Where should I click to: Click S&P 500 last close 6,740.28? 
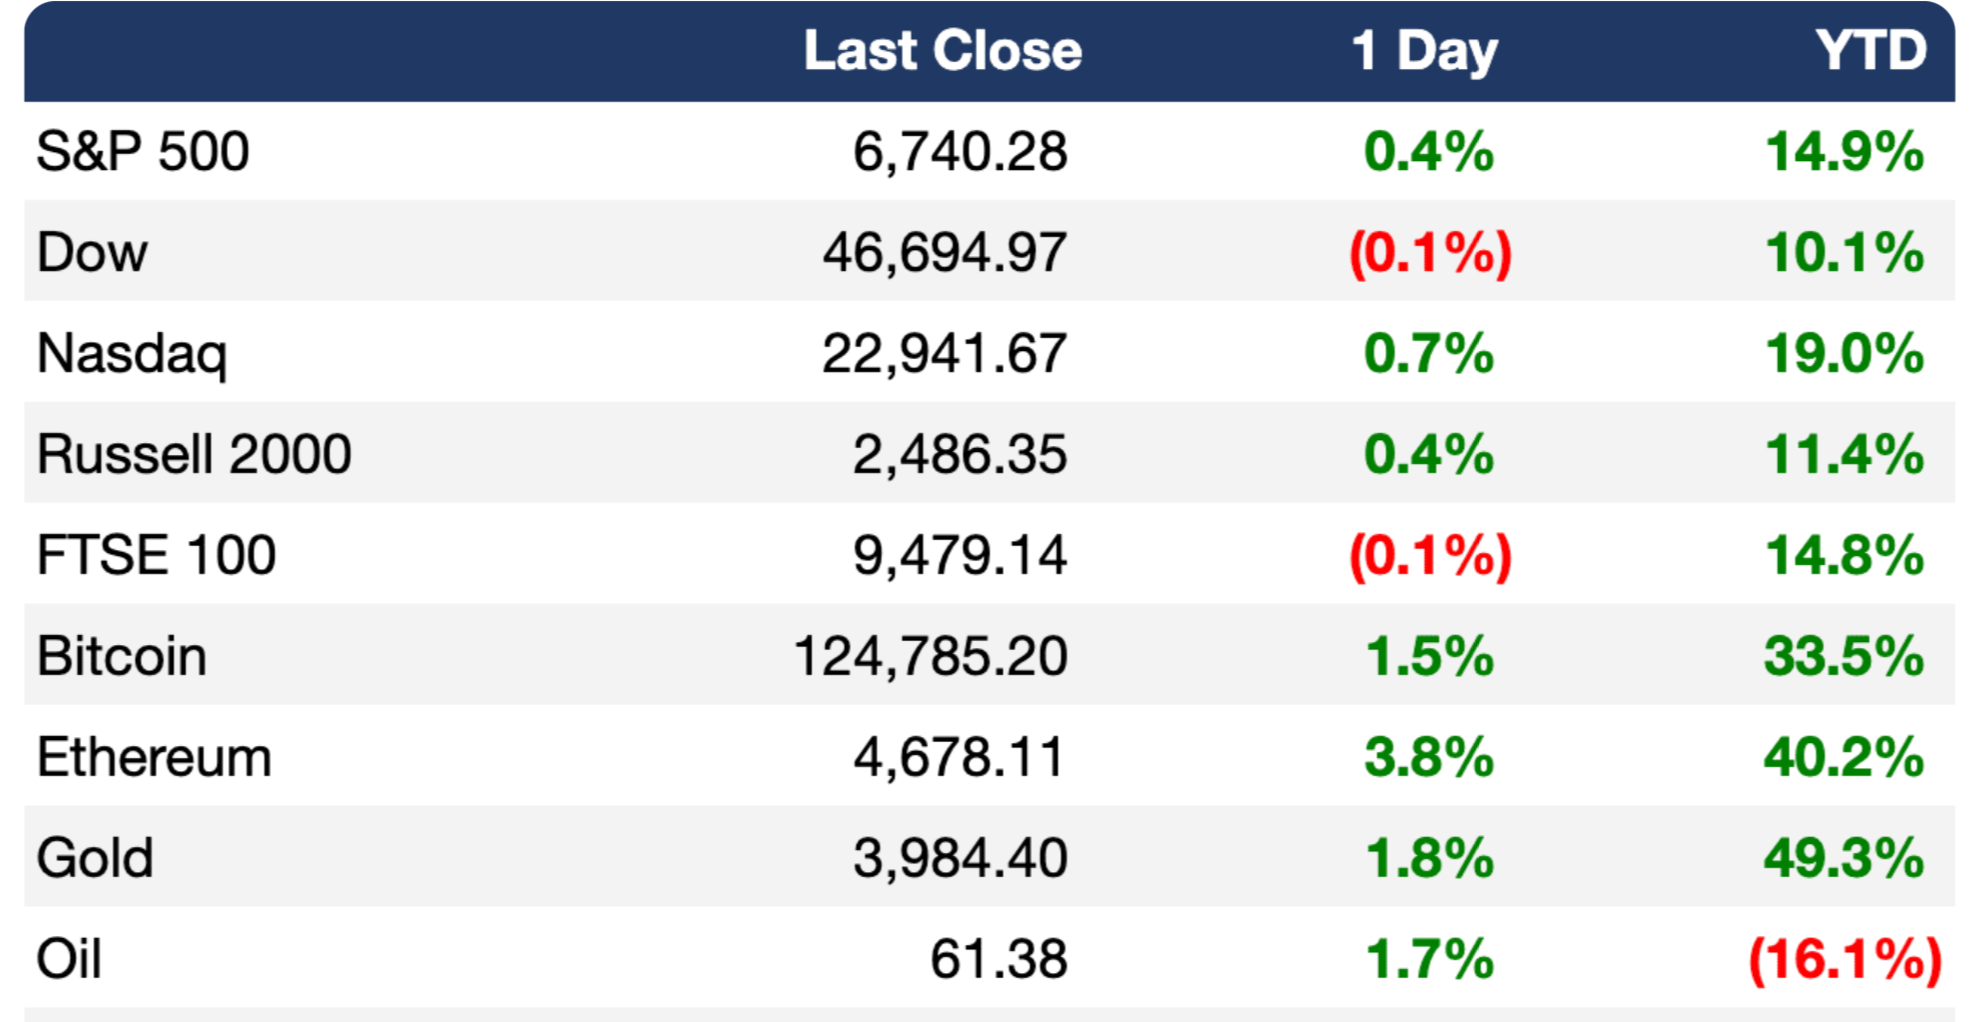click(959, 152)
